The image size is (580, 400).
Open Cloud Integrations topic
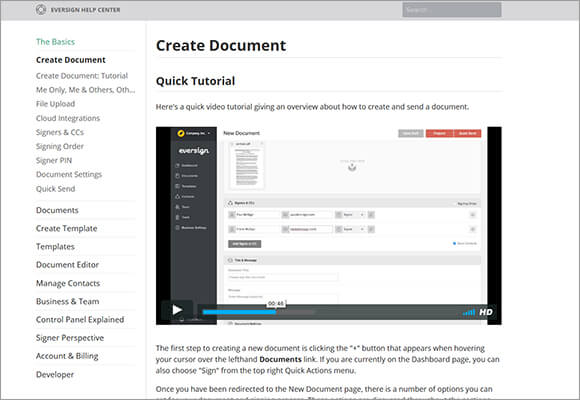68,118
